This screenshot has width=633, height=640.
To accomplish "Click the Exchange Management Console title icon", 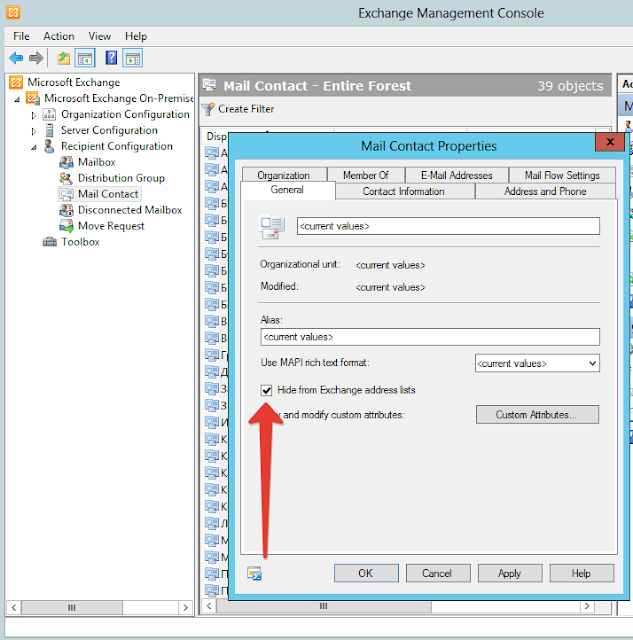I will tap(13, 13).
